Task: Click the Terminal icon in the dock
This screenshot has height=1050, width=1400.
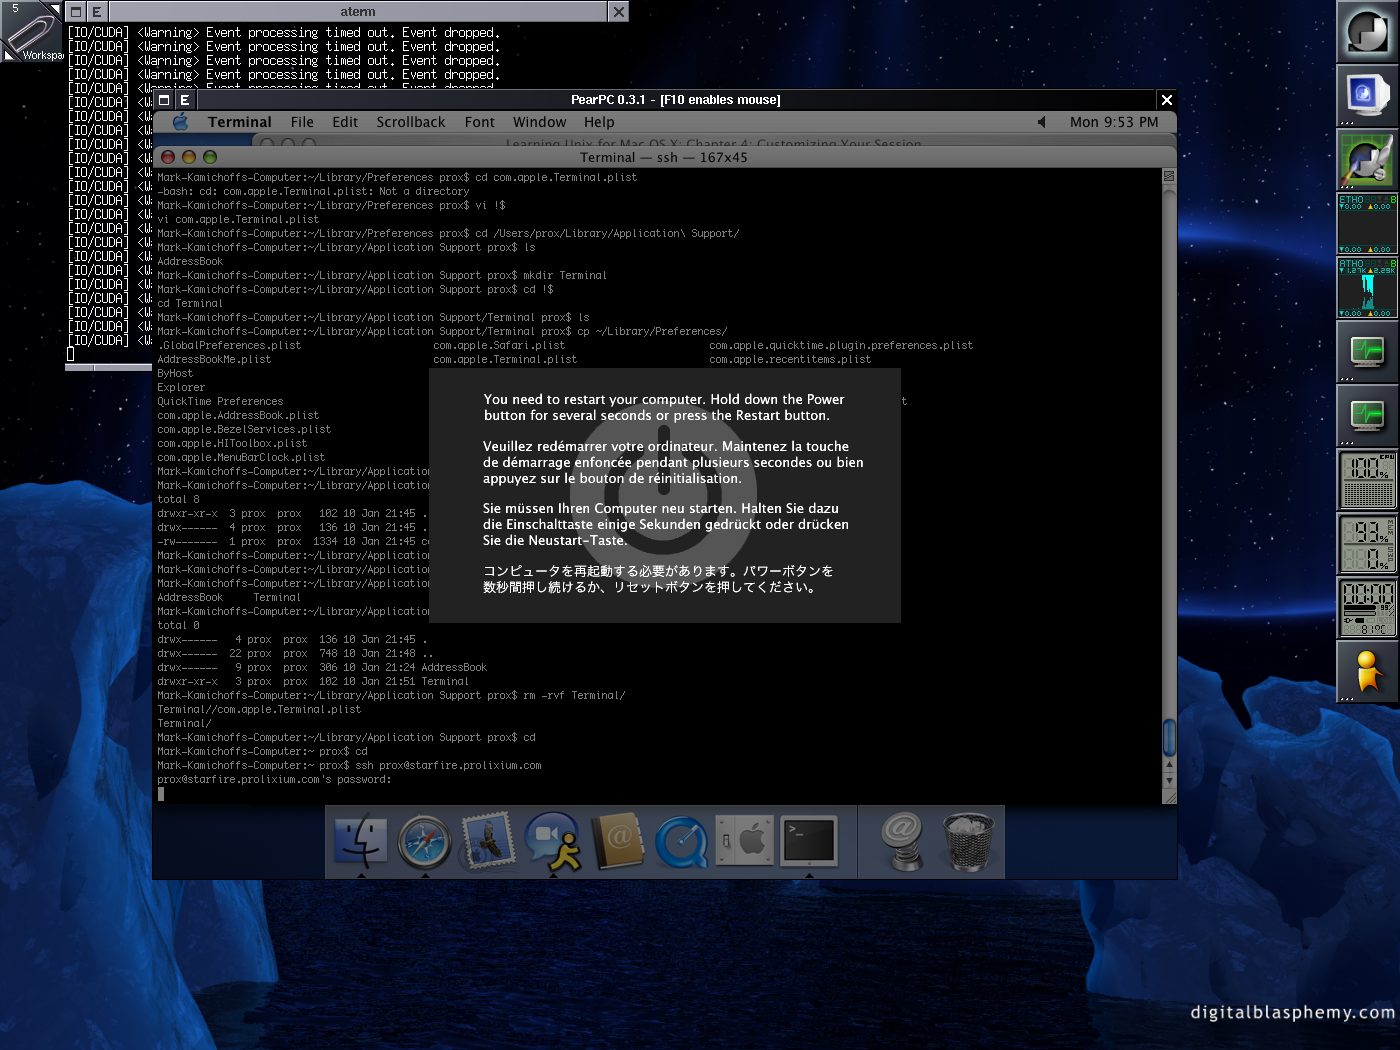Action: click(x=809, y=840)
